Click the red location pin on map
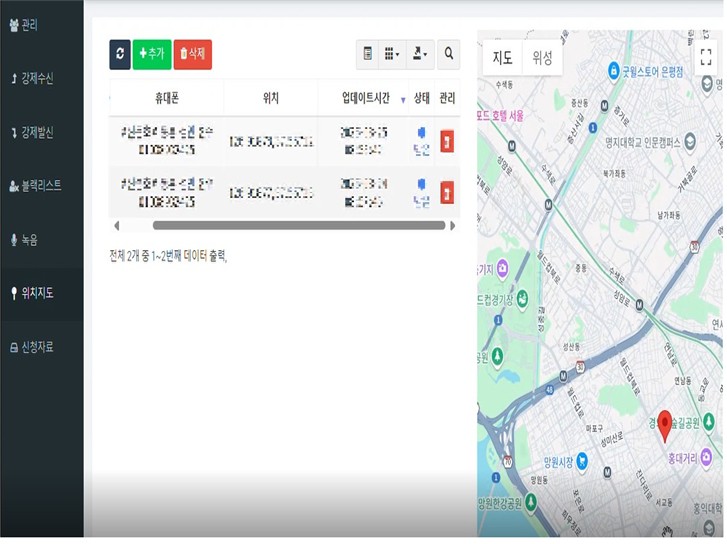The height and width of the screenshot is (544, 727). [665, 425]
